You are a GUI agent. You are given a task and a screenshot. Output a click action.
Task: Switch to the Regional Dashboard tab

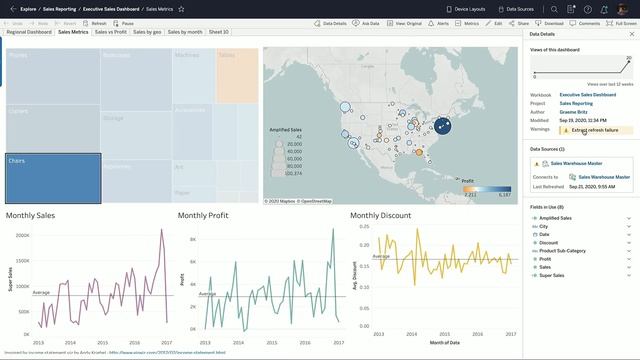tap(29, 32)
